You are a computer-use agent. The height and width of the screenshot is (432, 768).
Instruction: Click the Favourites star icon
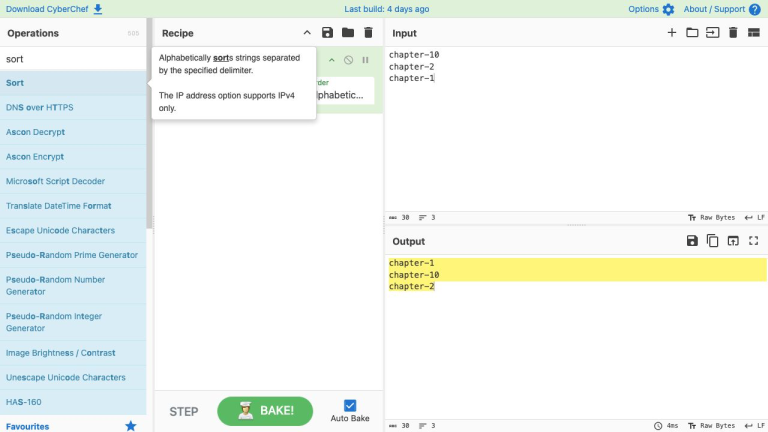tap(130, 426)
